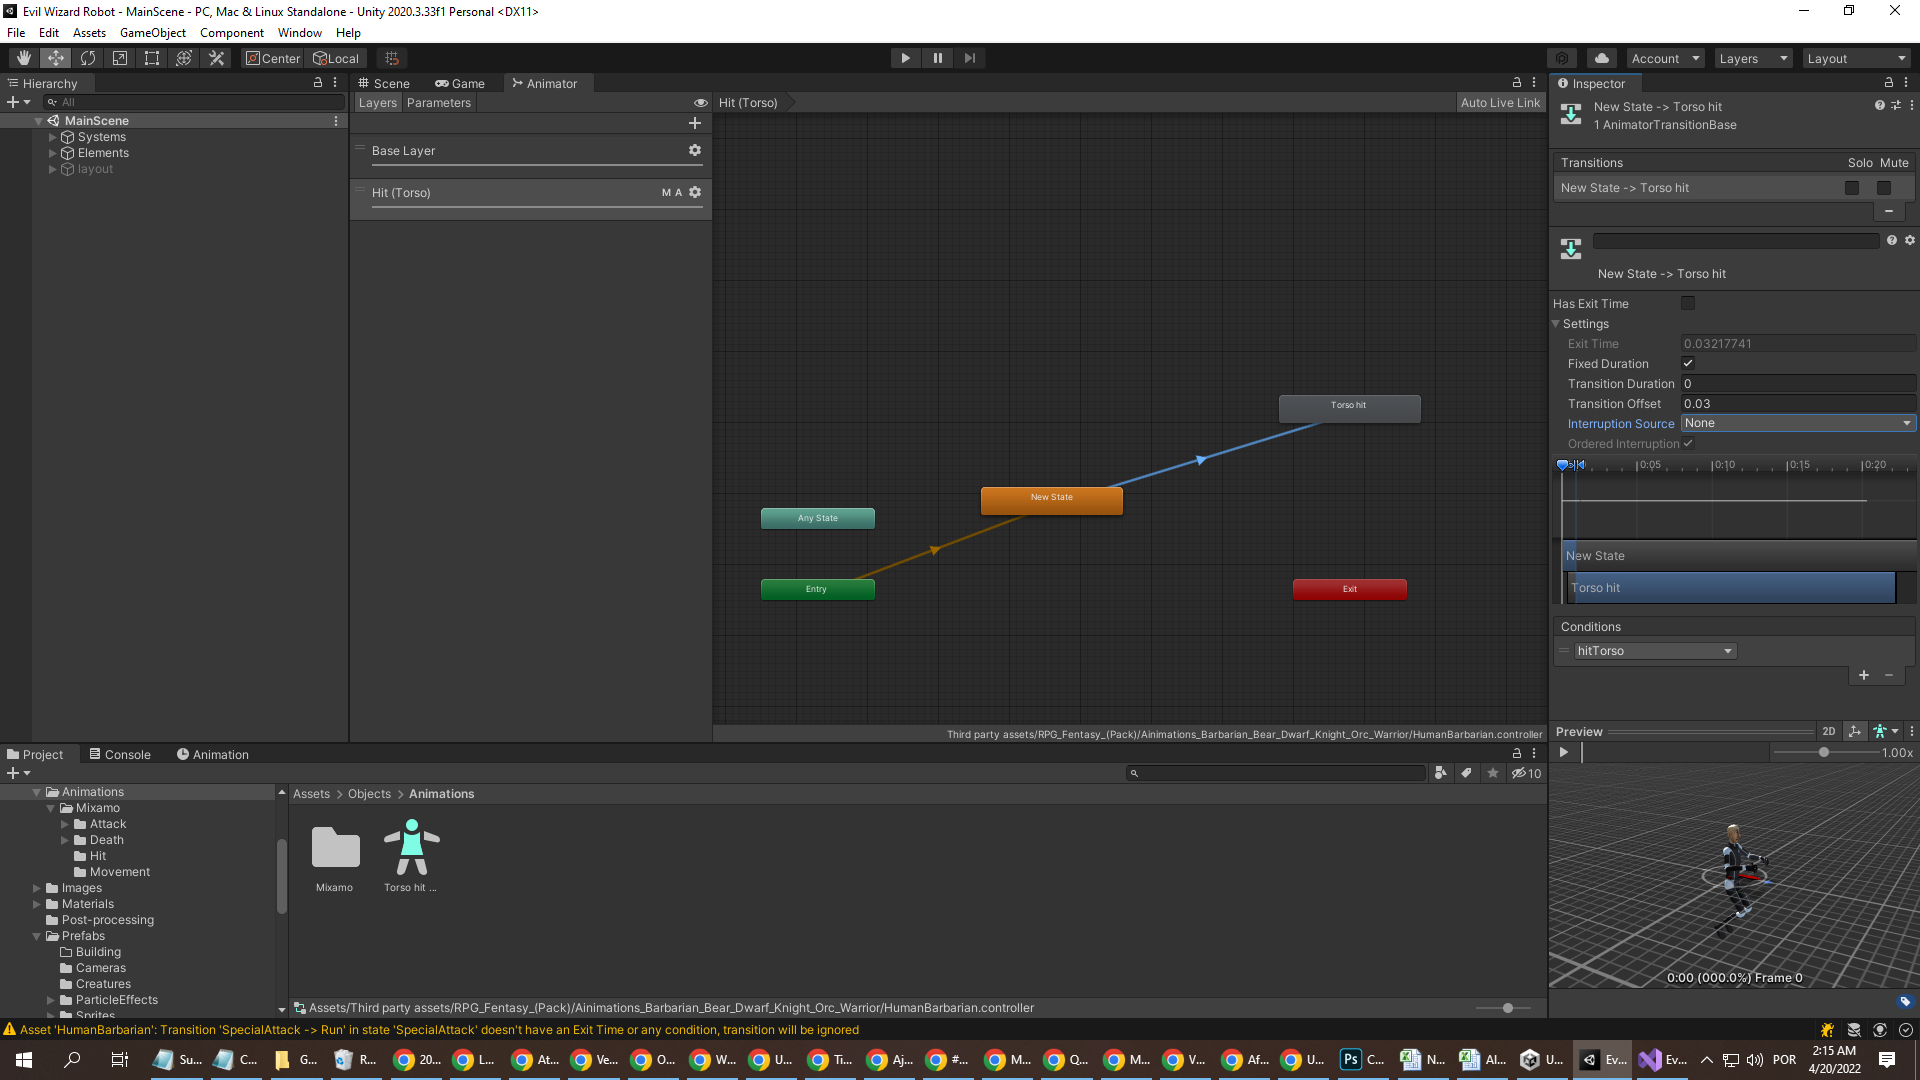Enable Fixed Duration checkbox

click(1688, 364)
